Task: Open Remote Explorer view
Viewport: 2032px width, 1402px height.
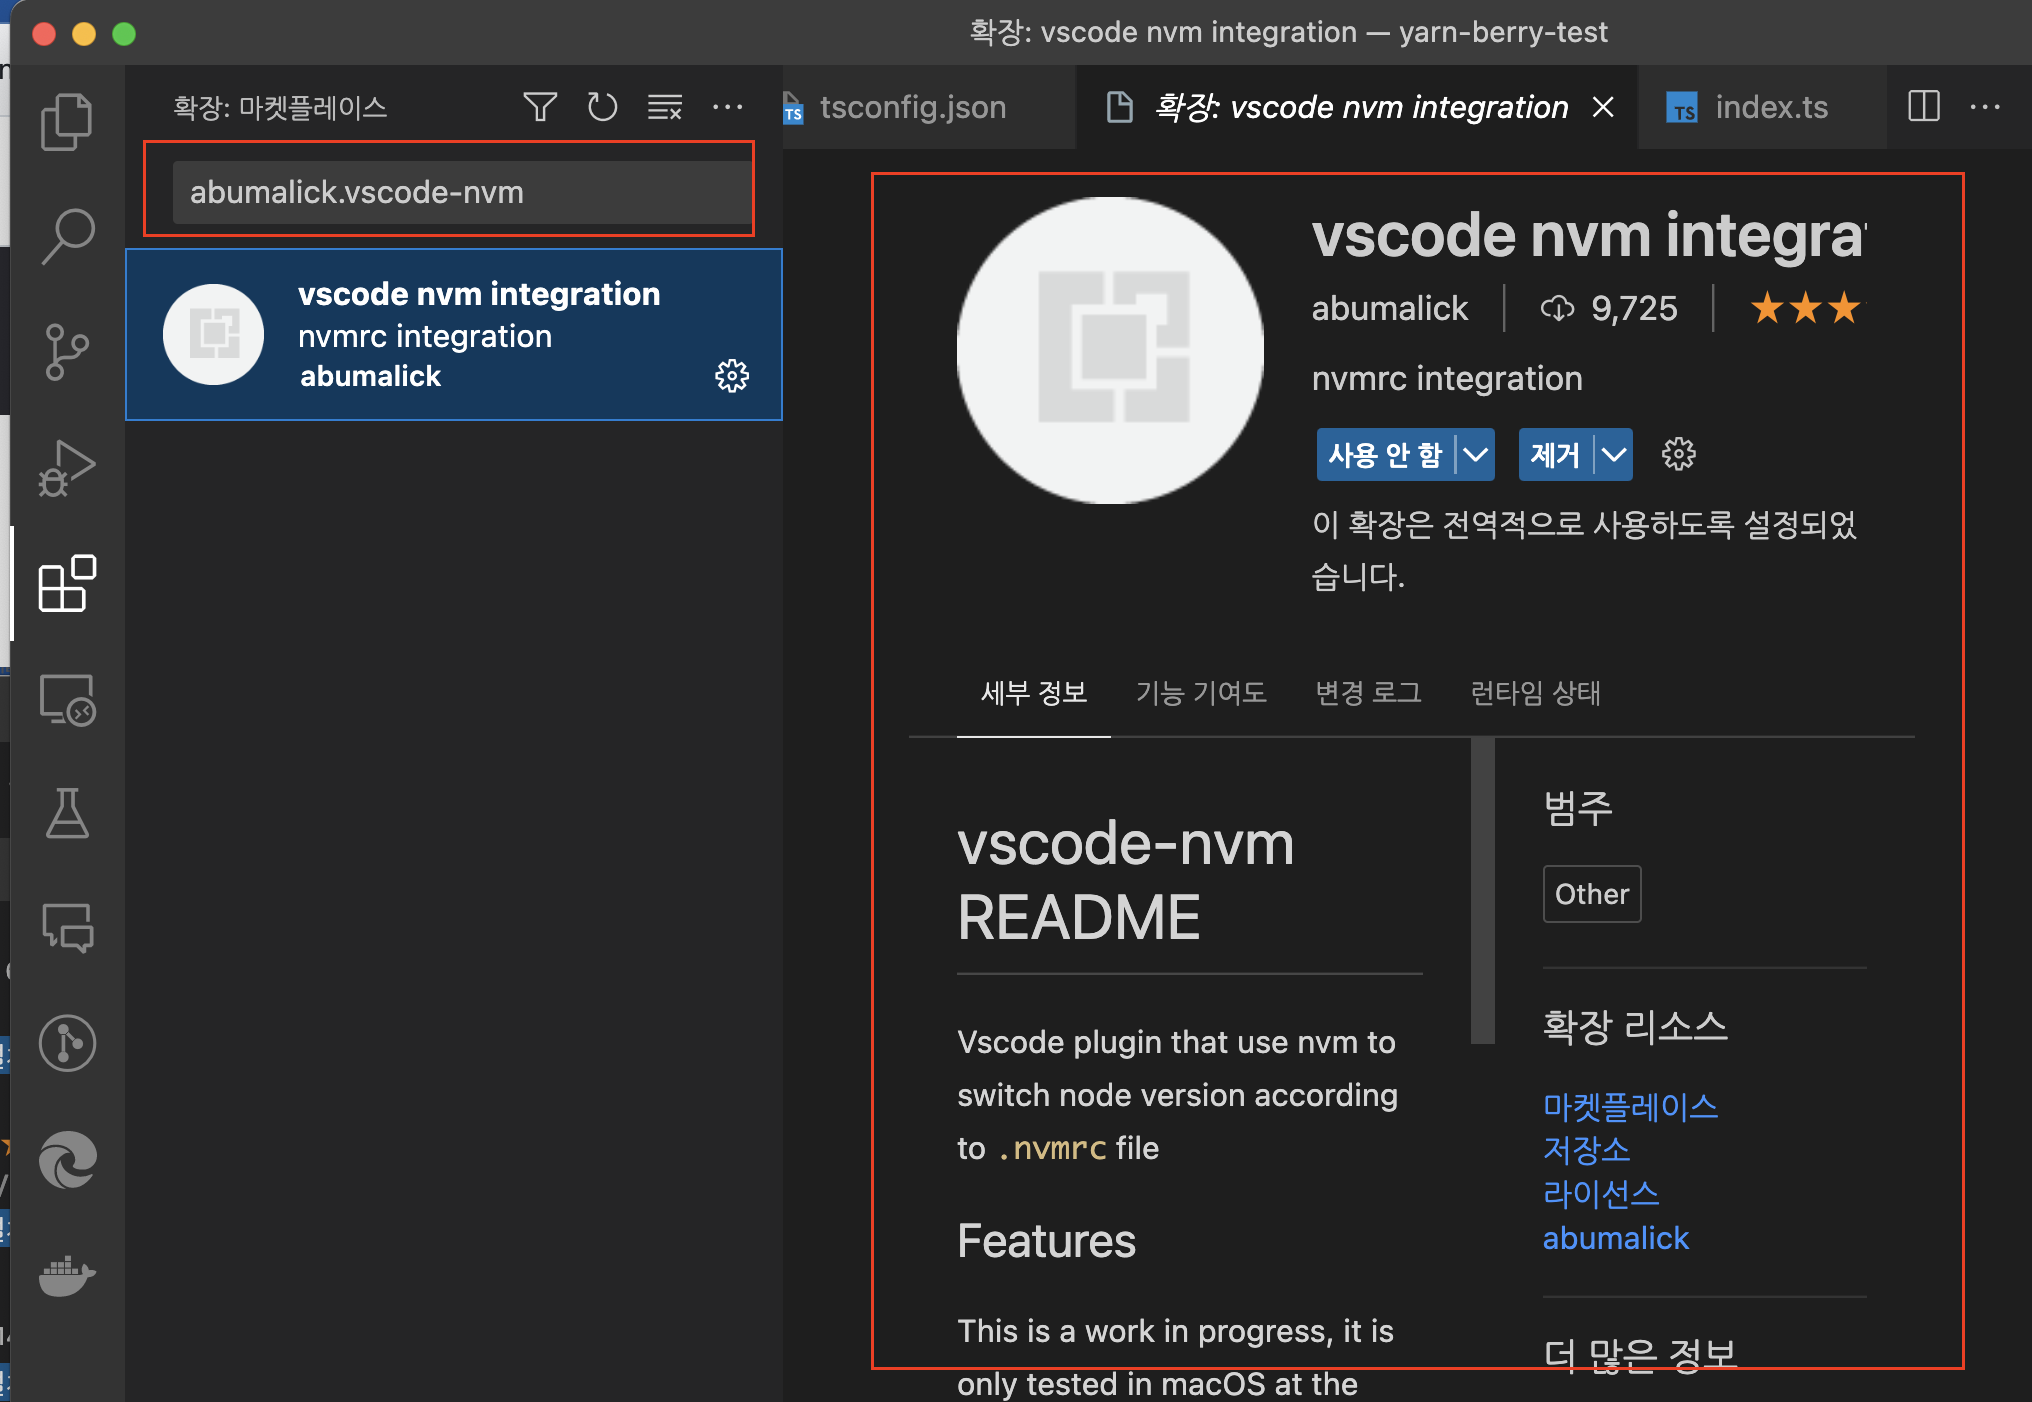Action: (67, 699)
